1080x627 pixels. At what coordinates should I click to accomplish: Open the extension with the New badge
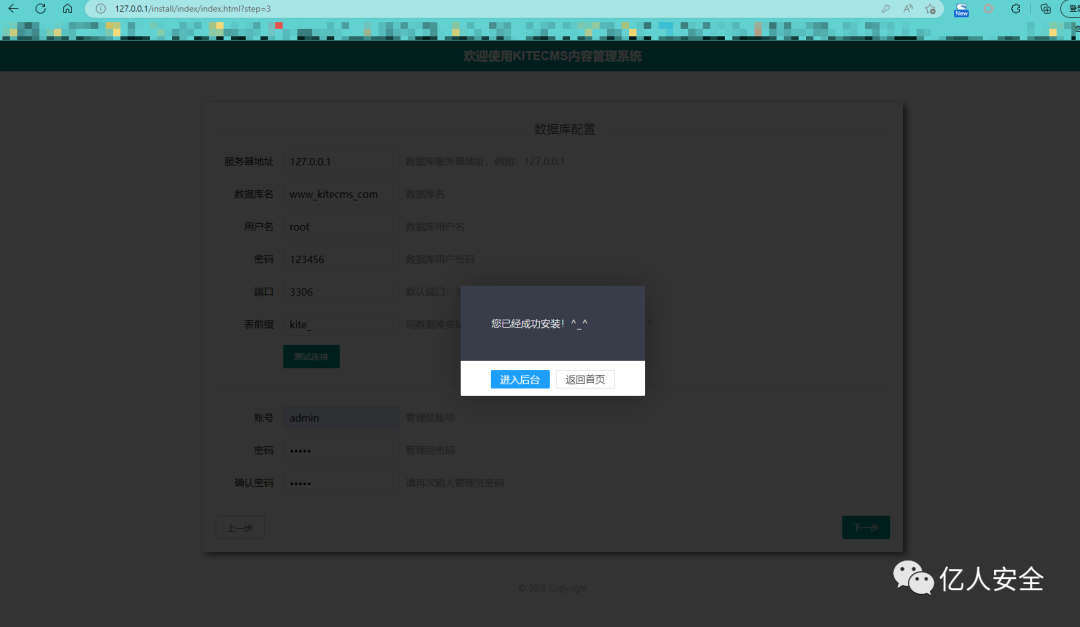(x=962, y=10)
